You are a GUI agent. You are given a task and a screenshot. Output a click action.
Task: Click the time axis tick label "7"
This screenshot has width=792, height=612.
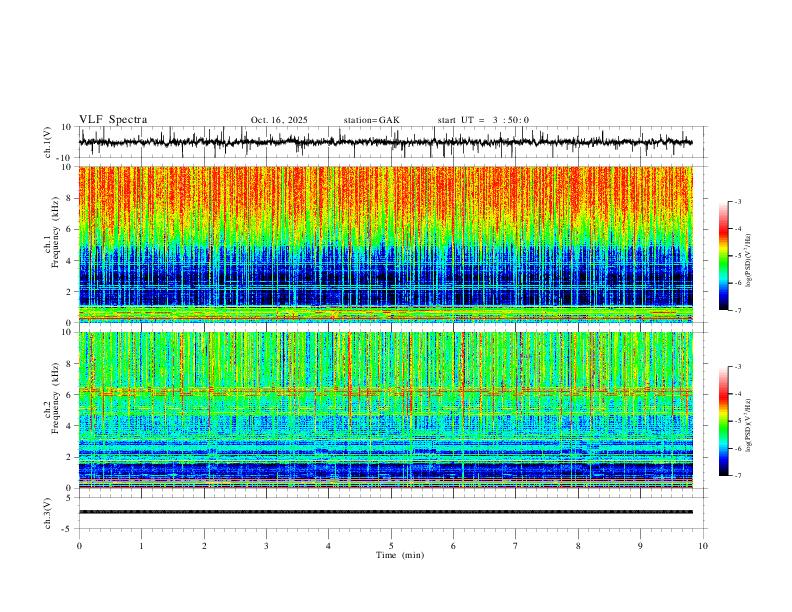click(516, 546)
